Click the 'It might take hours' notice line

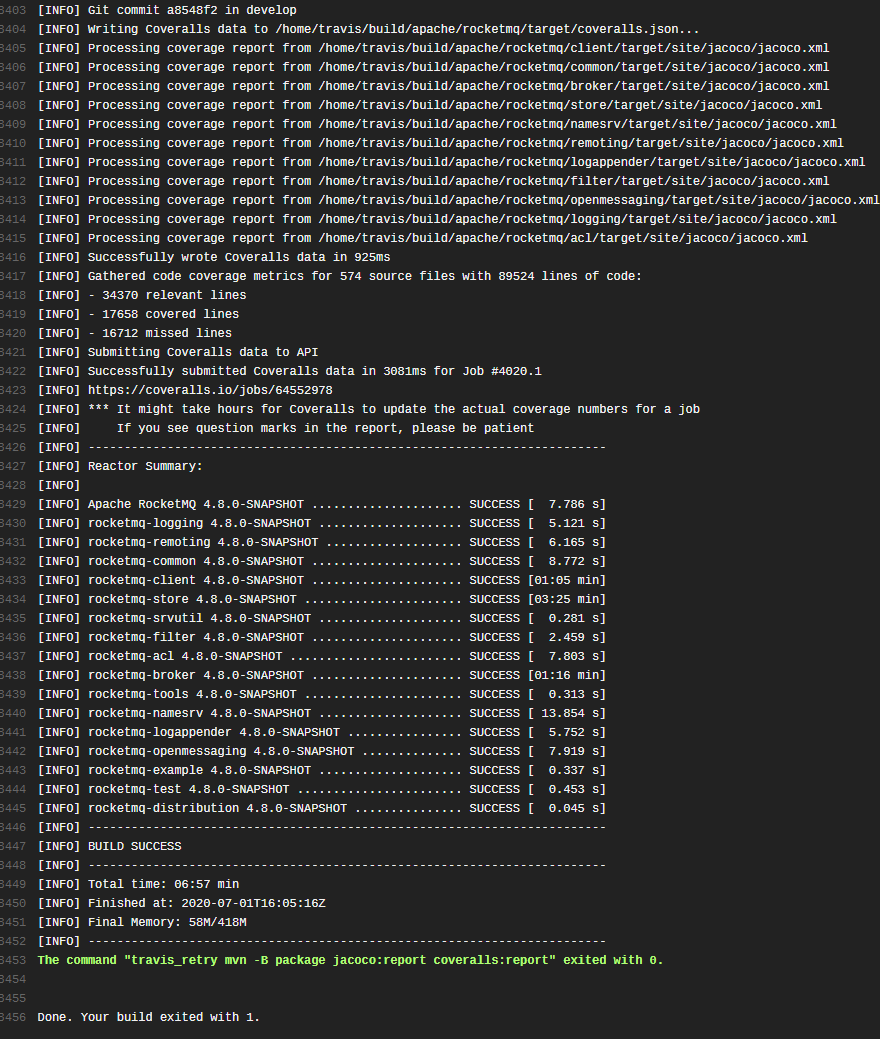pos(368,409)
